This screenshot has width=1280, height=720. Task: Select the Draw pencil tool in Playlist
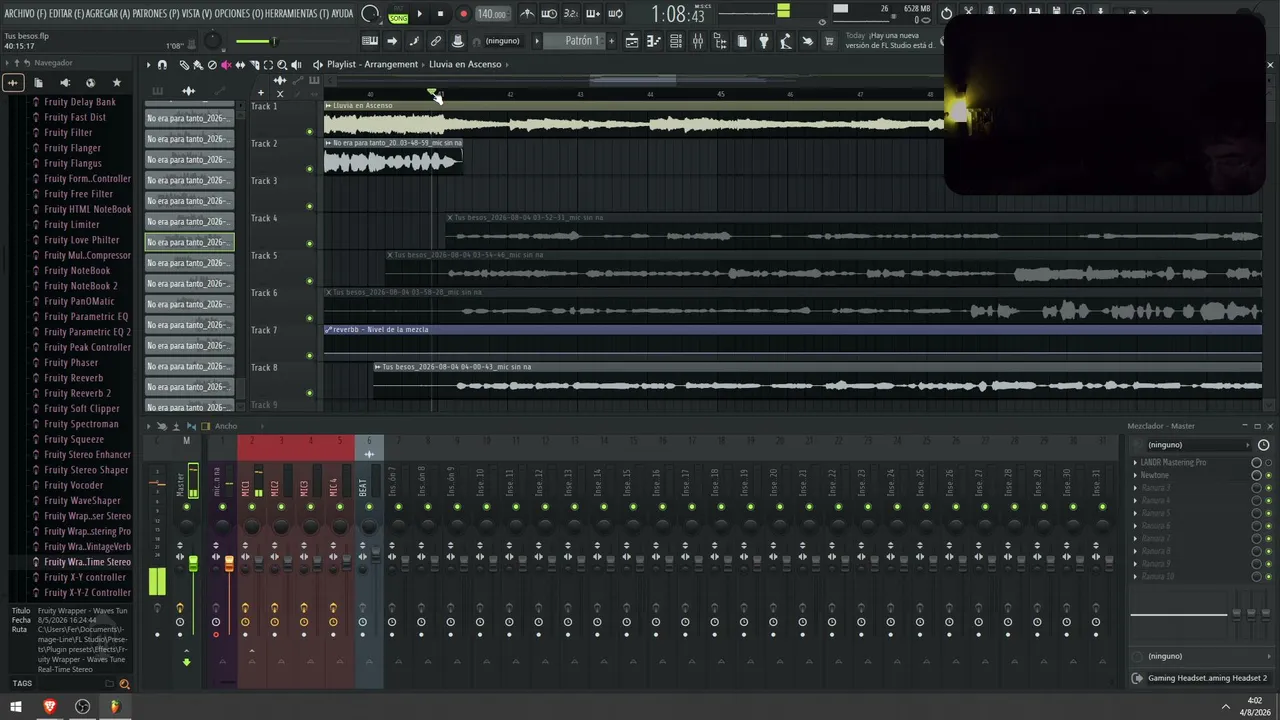point(184,65)
